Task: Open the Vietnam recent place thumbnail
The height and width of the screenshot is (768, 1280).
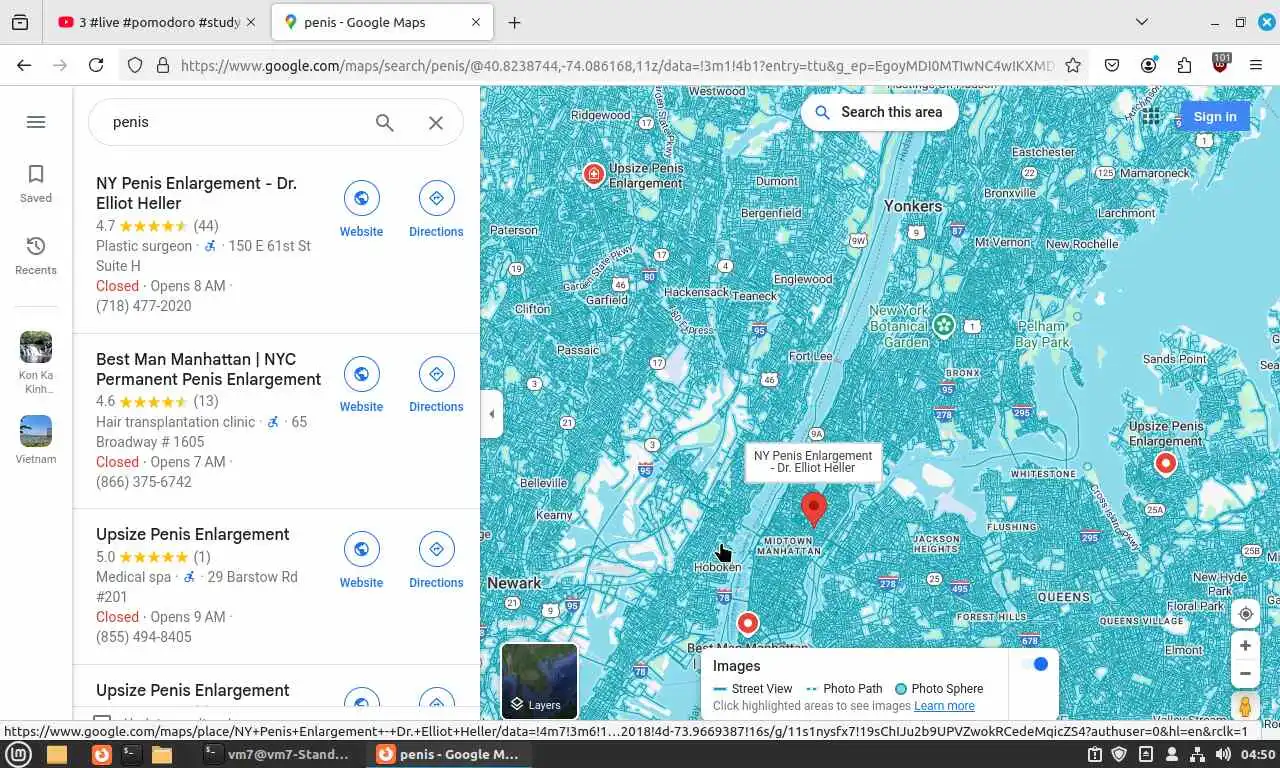Action: pos(36,431)
